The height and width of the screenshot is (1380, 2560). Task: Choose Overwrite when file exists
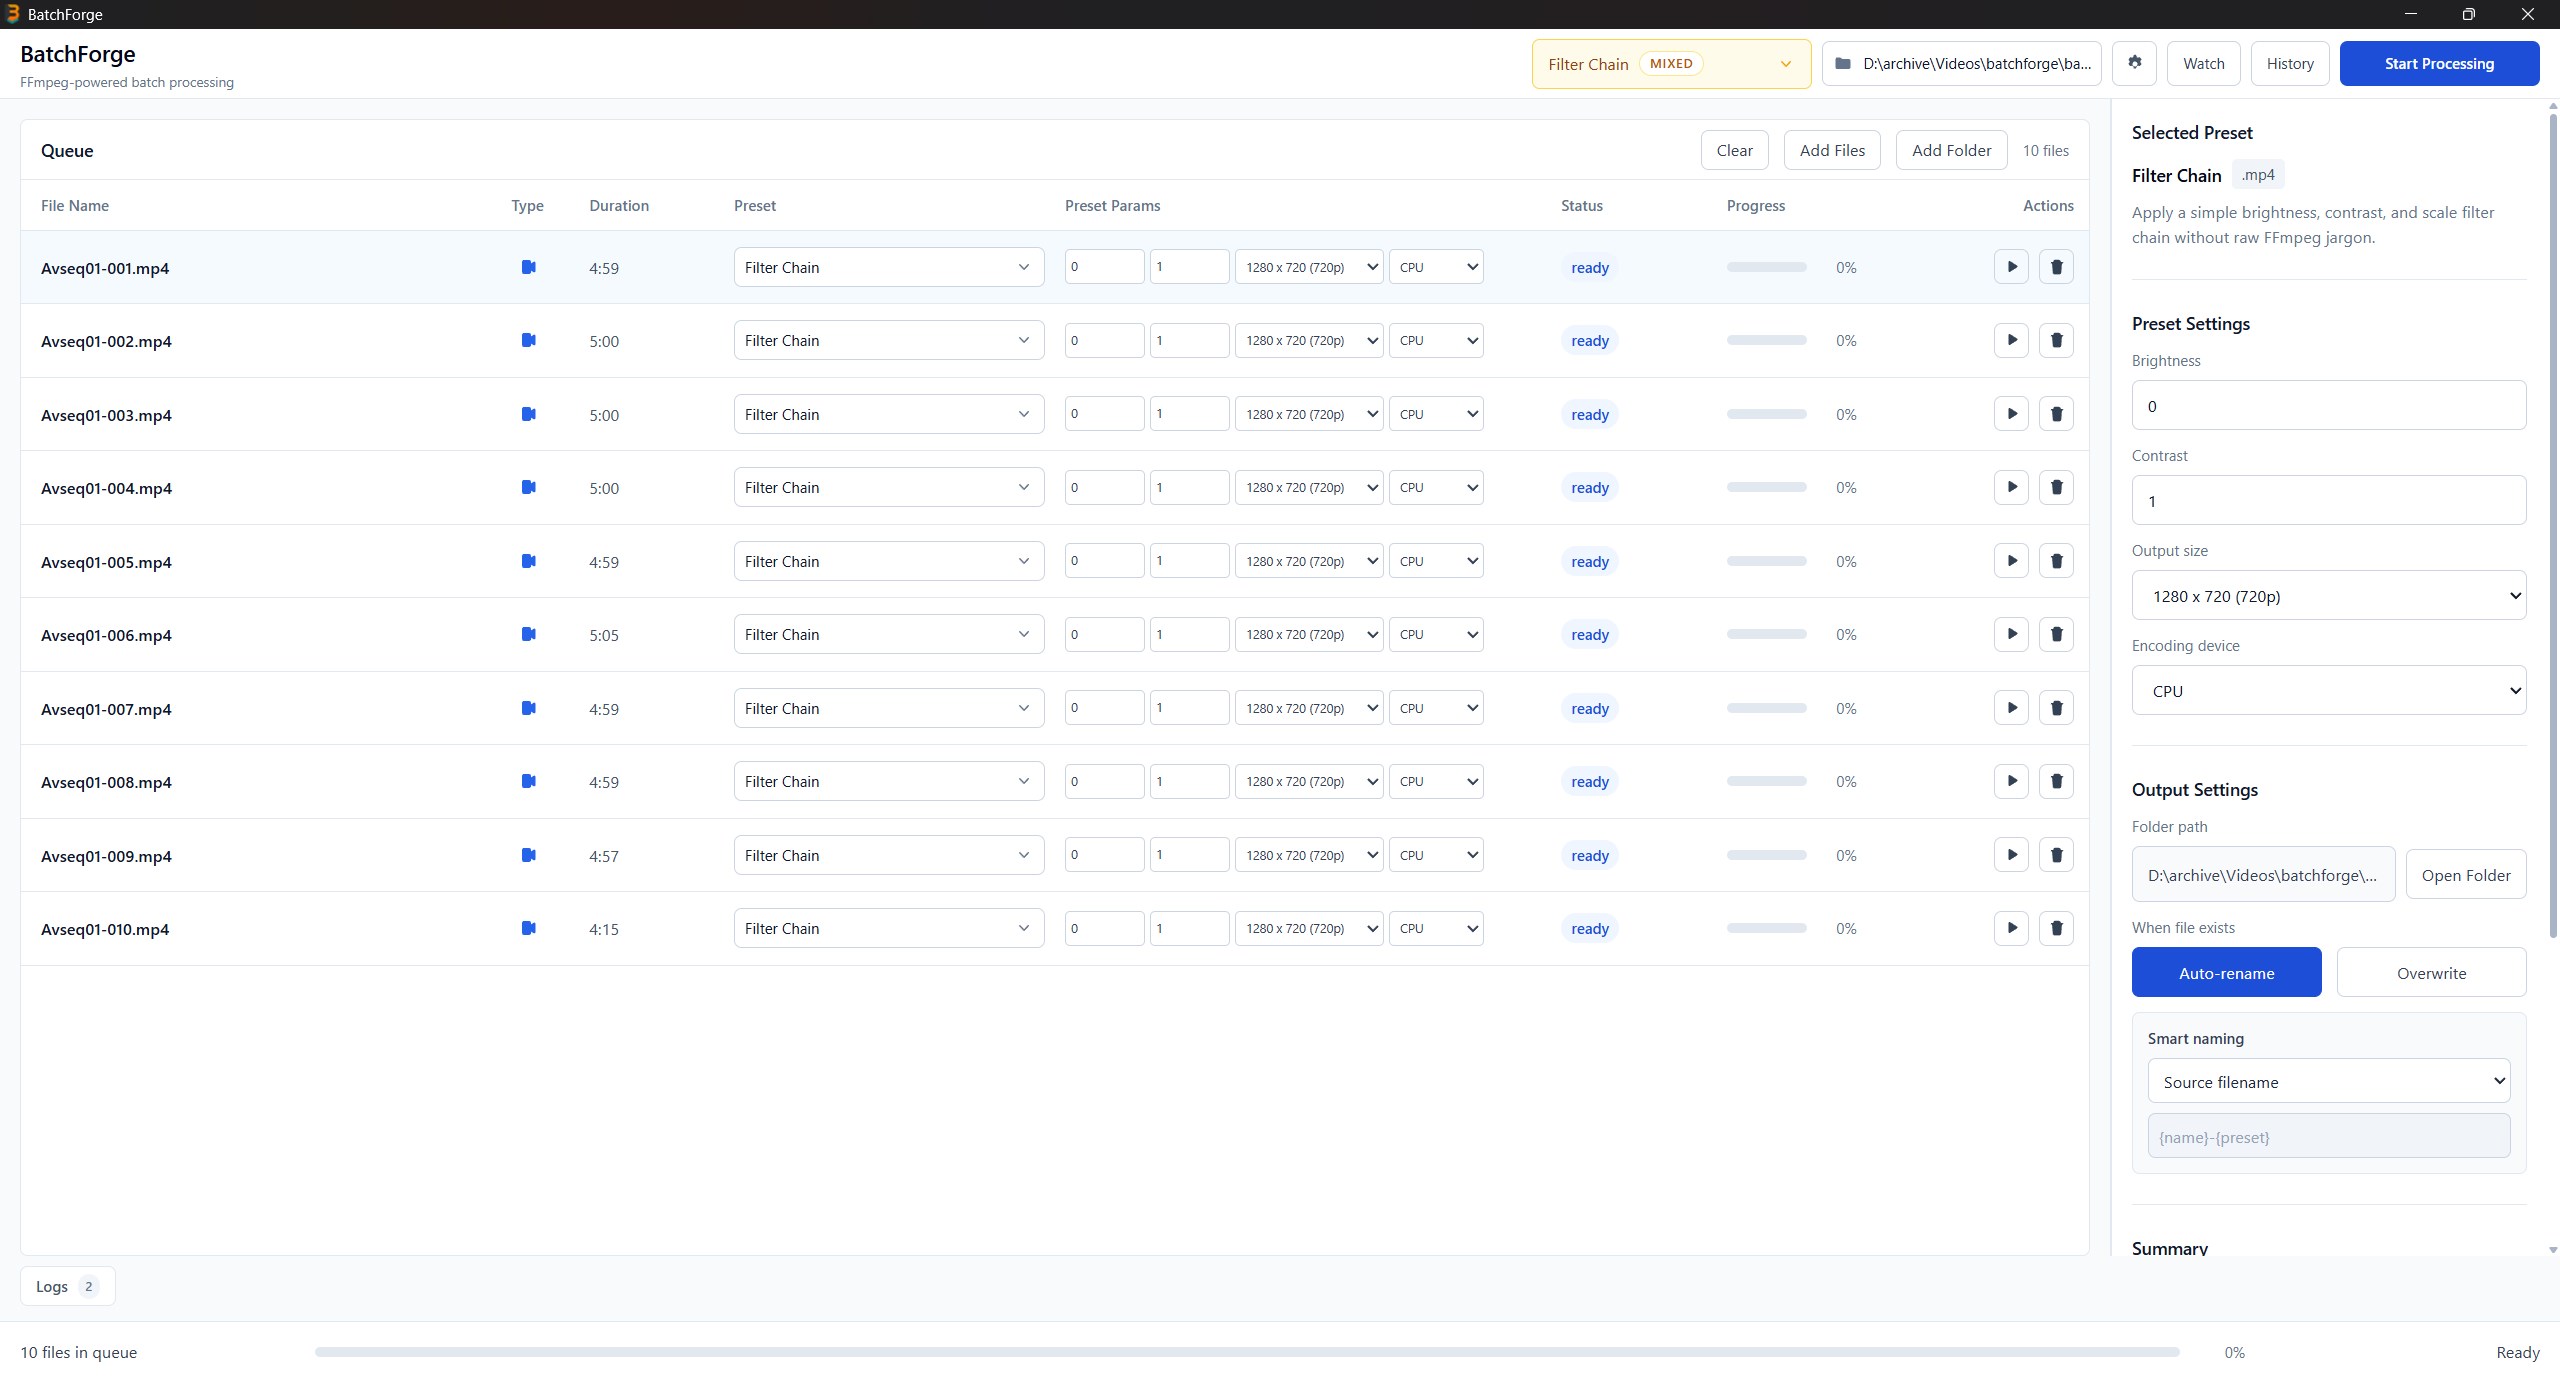coord(2431,972)
